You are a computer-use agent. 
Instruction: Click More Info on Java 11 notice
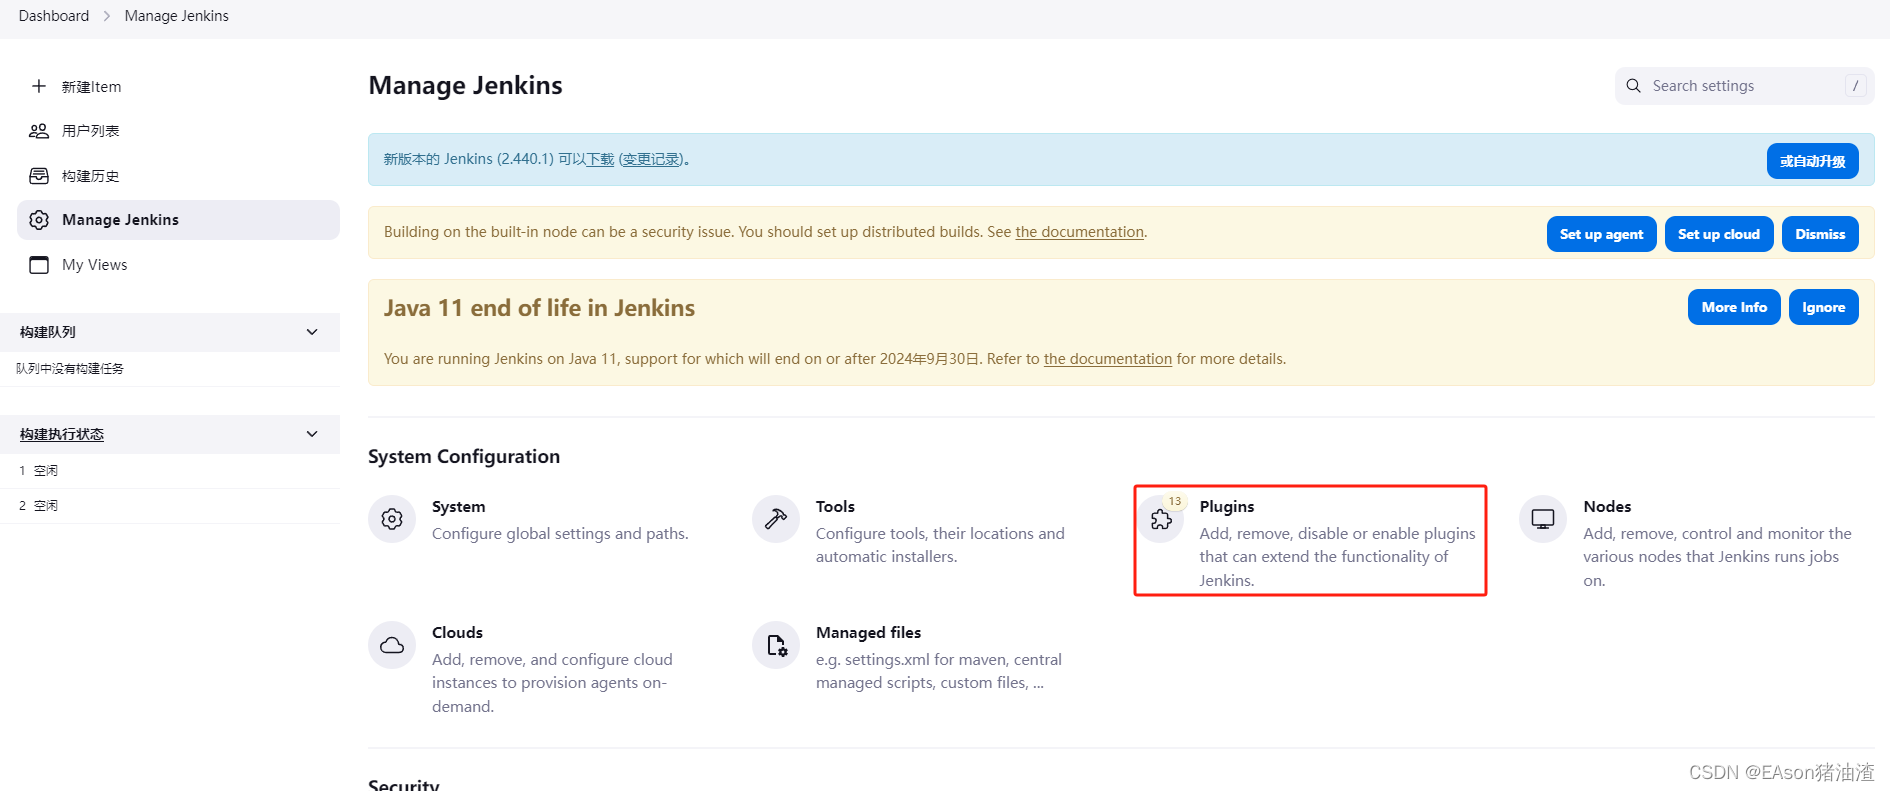tap(1734, 307)
